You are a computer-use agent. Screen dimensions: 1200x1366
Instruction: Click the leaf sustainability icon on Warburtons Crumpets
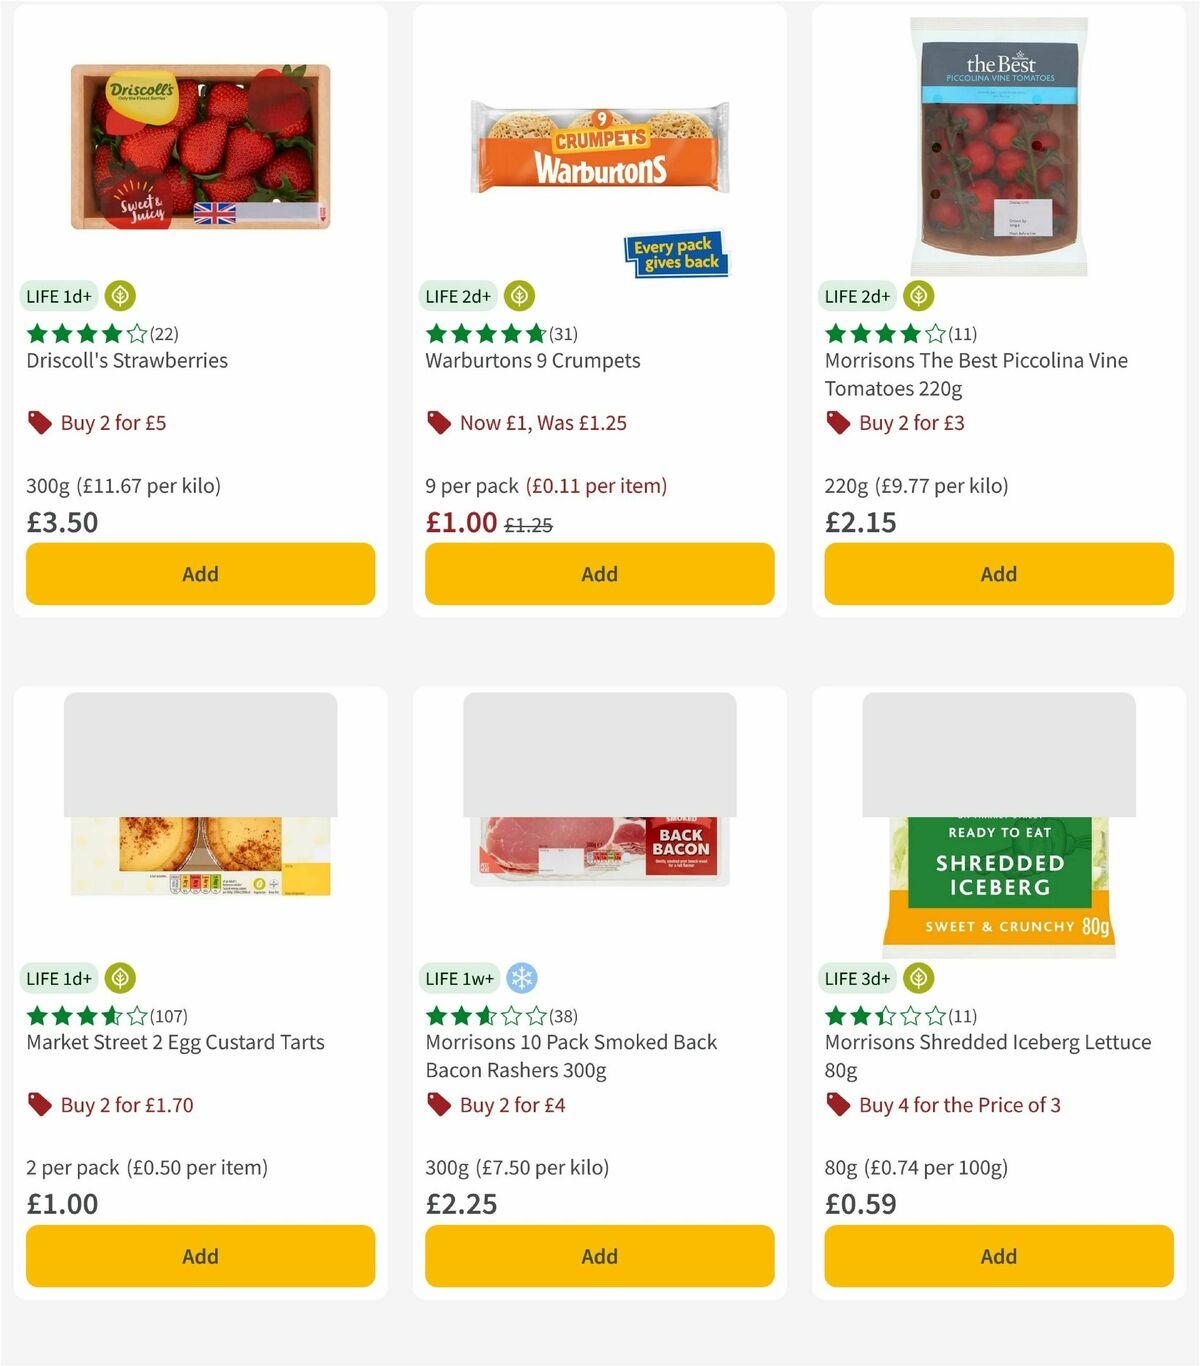click(519, 295)
